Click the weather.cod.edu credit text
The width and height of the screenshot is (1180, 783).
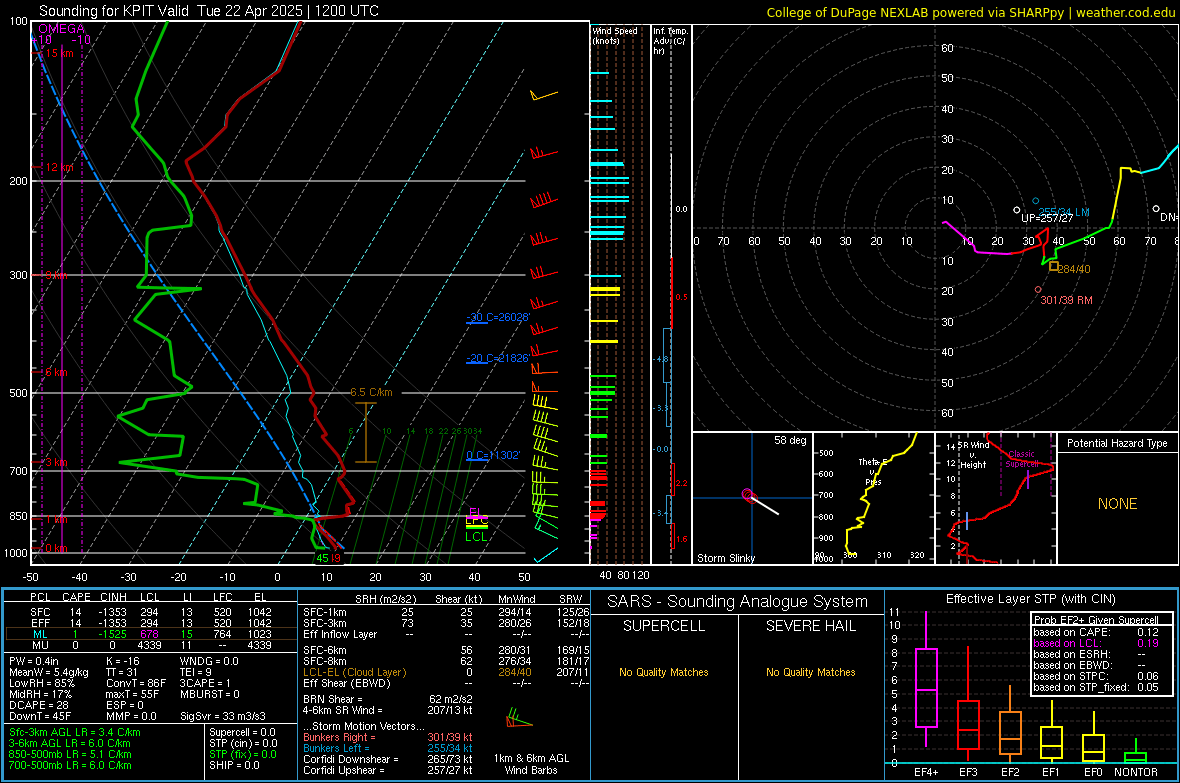[1125, 12]
